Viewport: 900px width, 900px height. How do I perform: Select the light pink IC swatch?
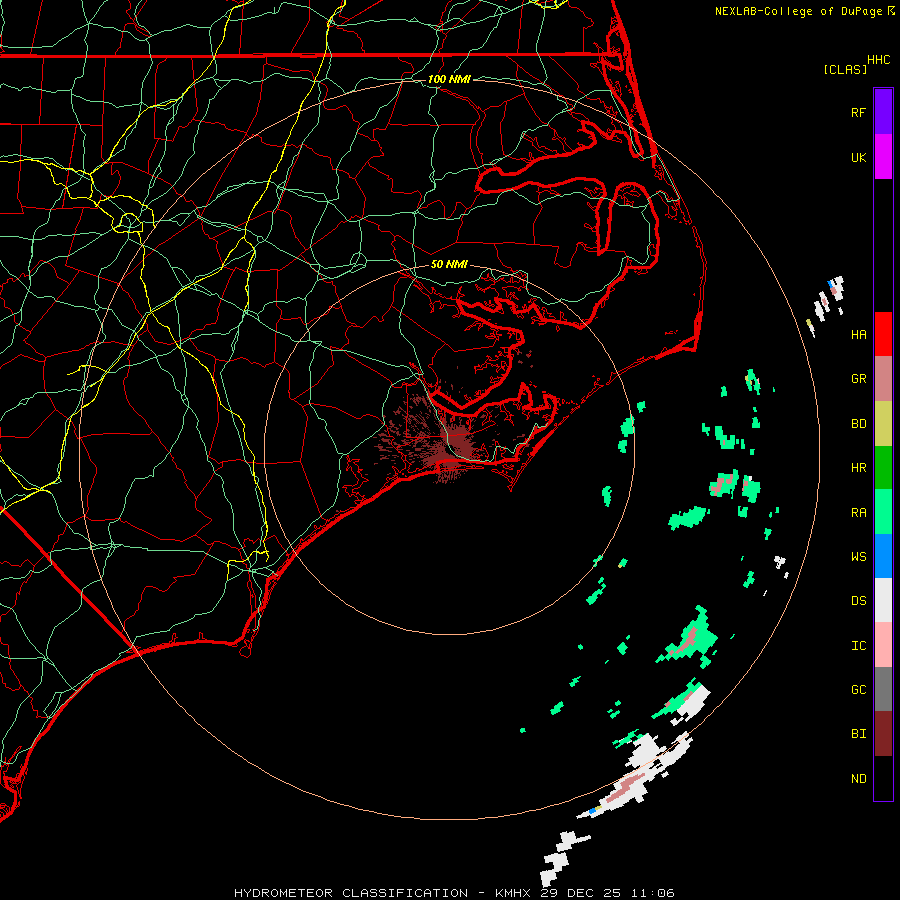(883, 645)
